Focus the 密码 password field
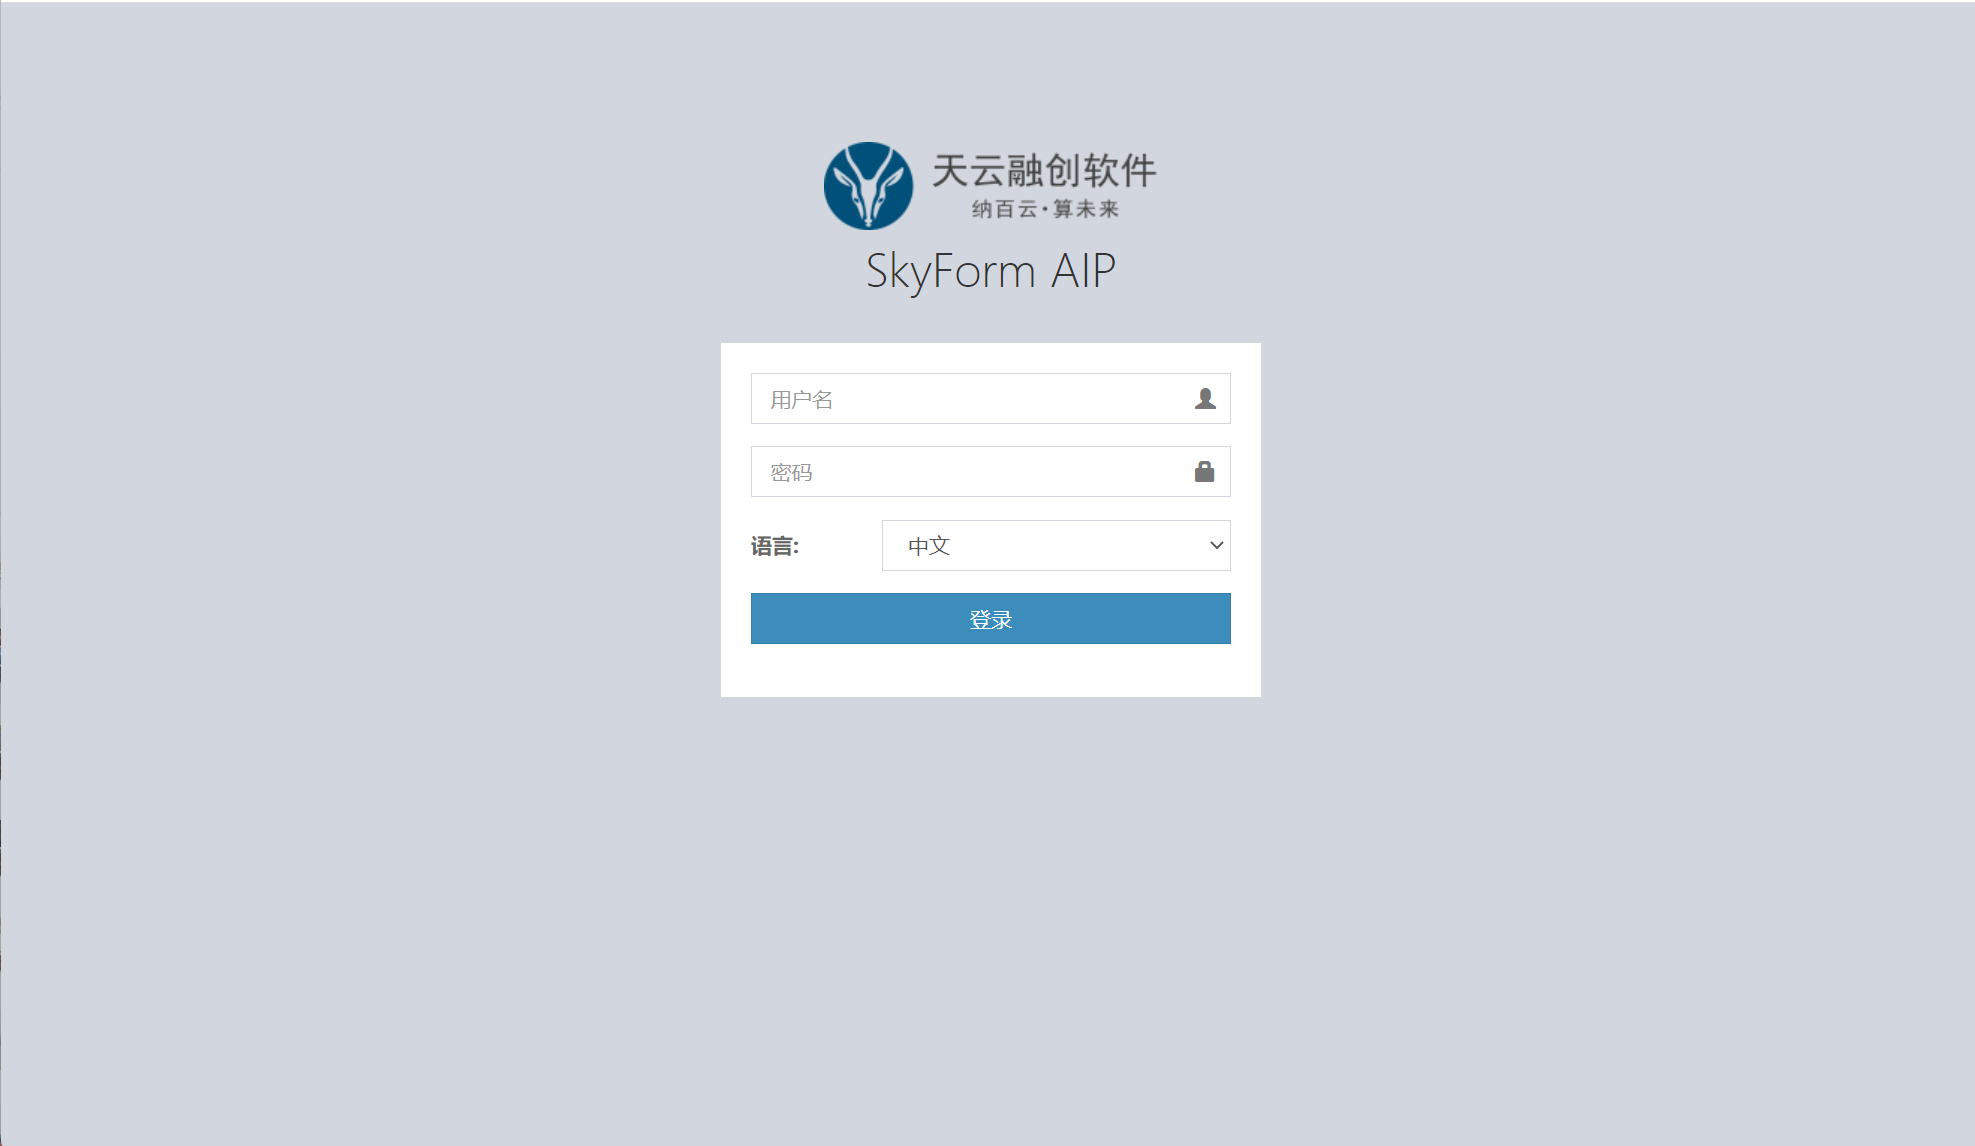1975x1146 pixels. point(990,471)
